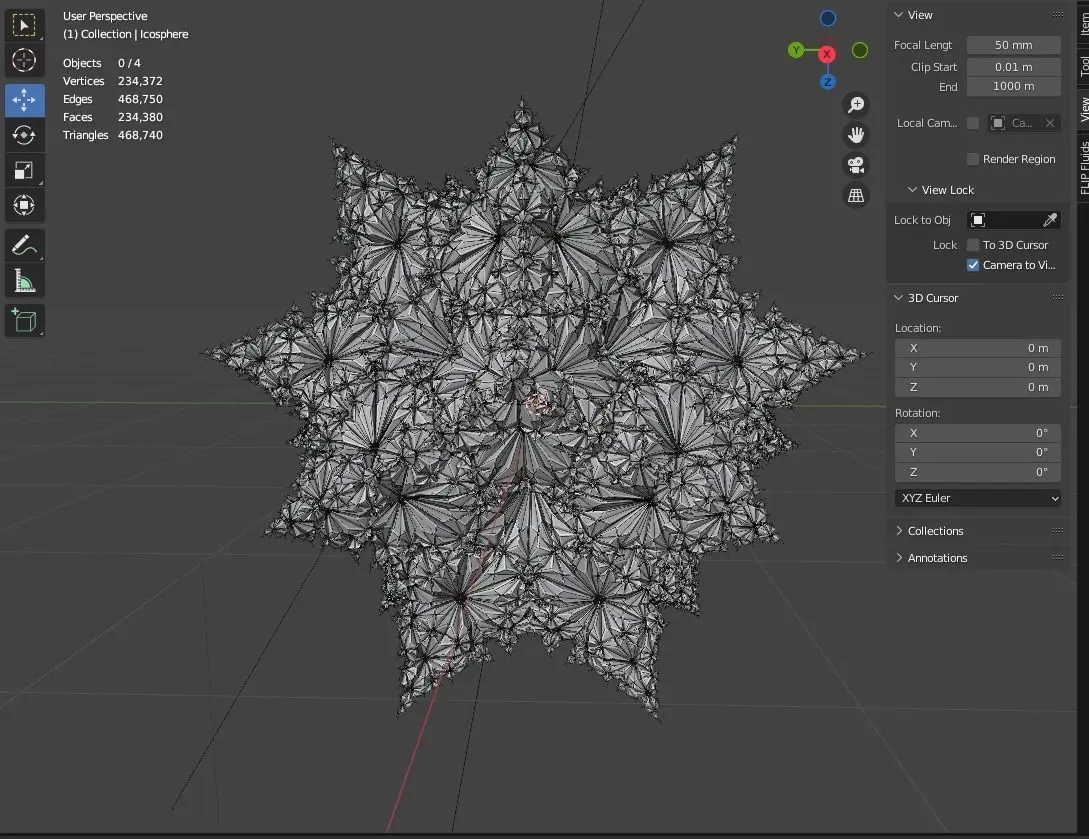Screen dimensions: 1089x839
Task: Click the blue Z axis gizmo
Action: tap(827, 82)
